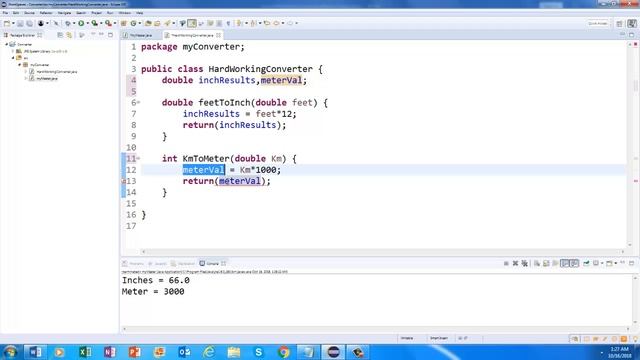
Task: Select myMeter.java in Package Explorer
Action: pyautogui.click(x=47, y=78)
